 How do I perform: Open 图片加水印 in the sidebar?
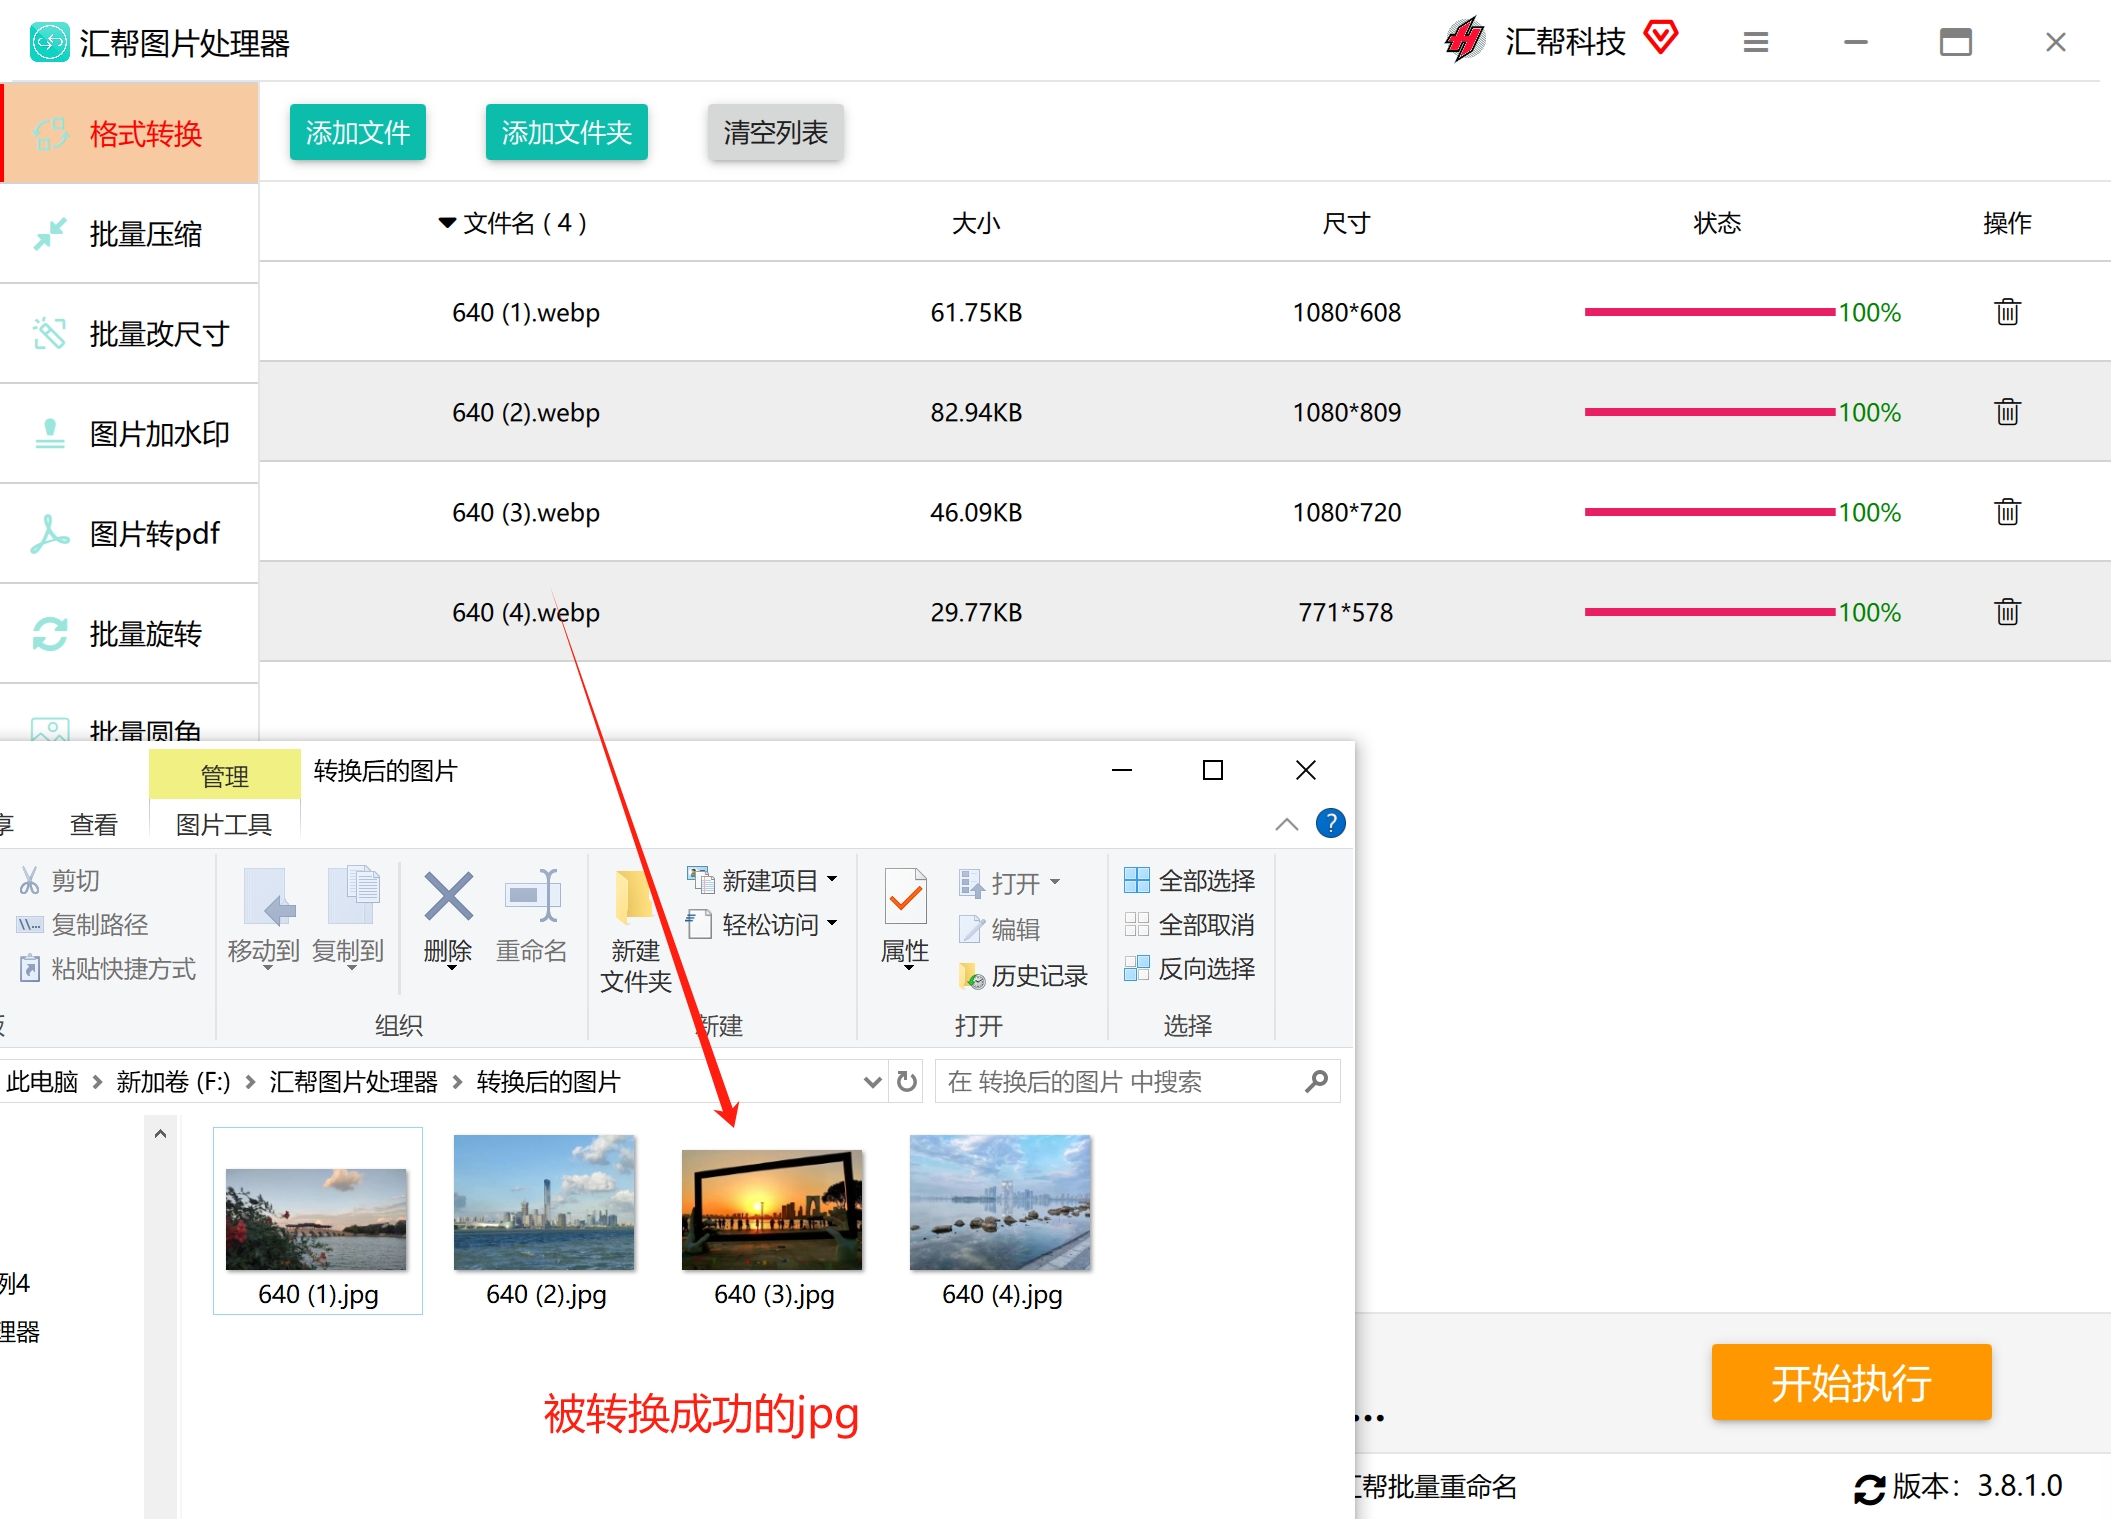[130, 433]
